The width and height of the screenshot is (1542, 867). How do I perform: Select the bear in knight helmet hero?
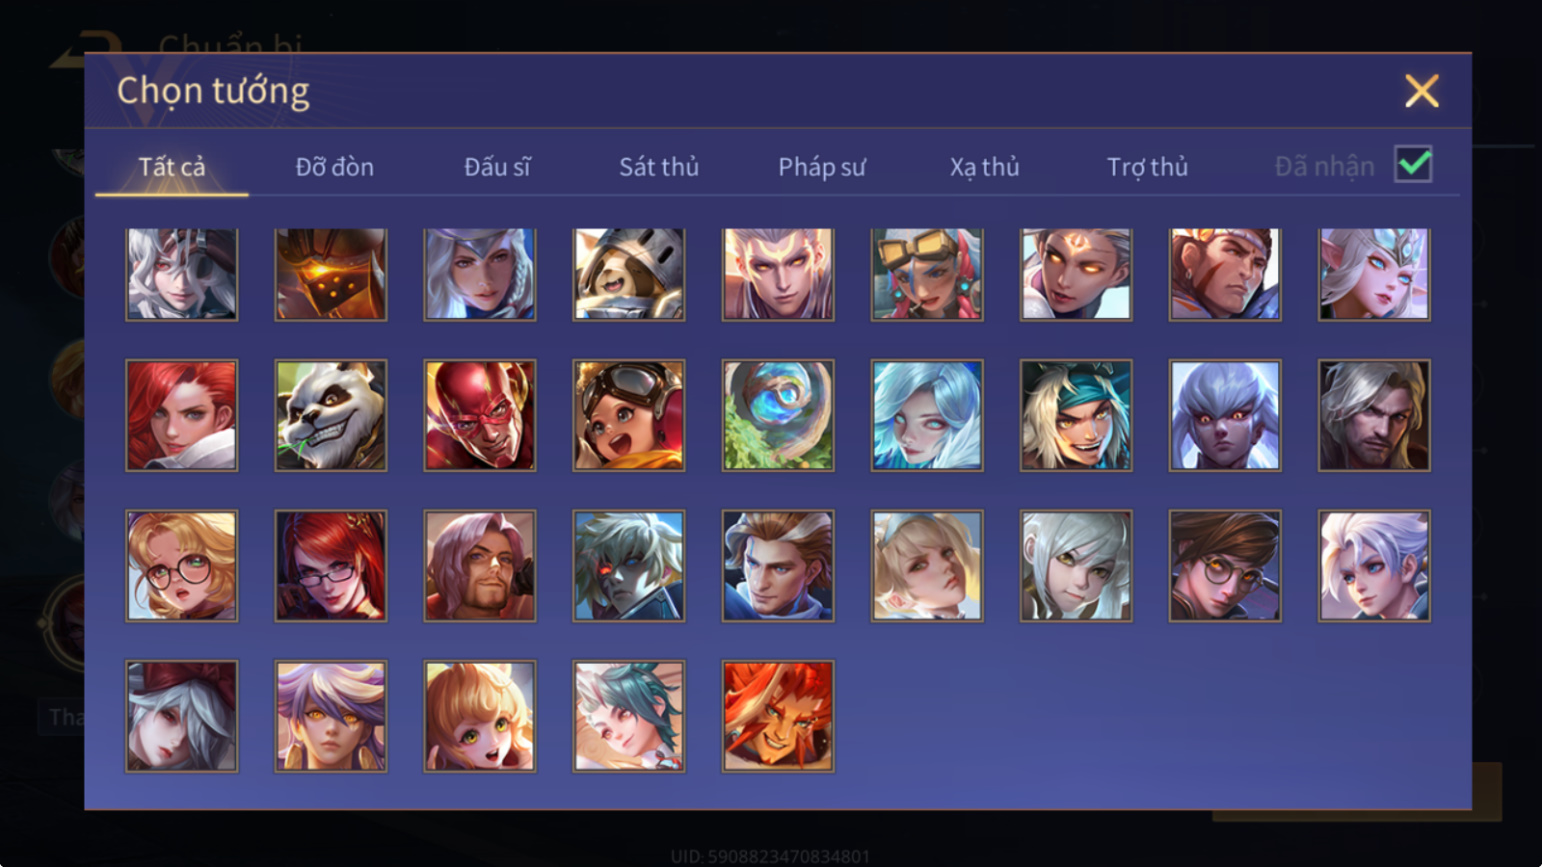coord(628,274)
